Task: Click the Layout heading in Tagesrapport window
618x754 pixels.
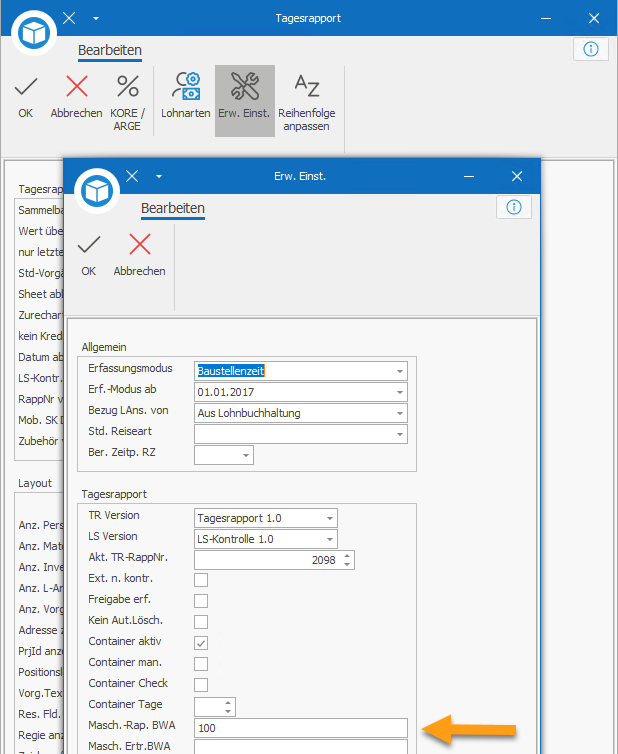Action: point(35,483)
